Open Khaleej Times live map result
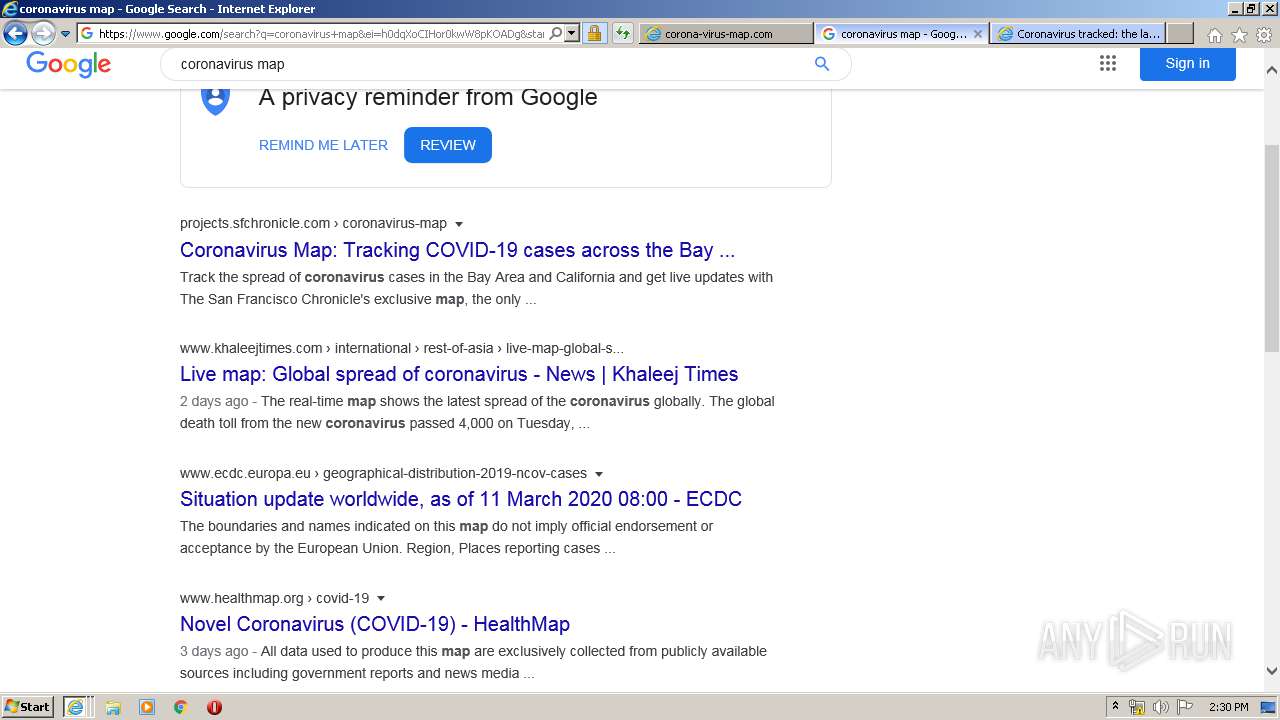 (459, 374)
